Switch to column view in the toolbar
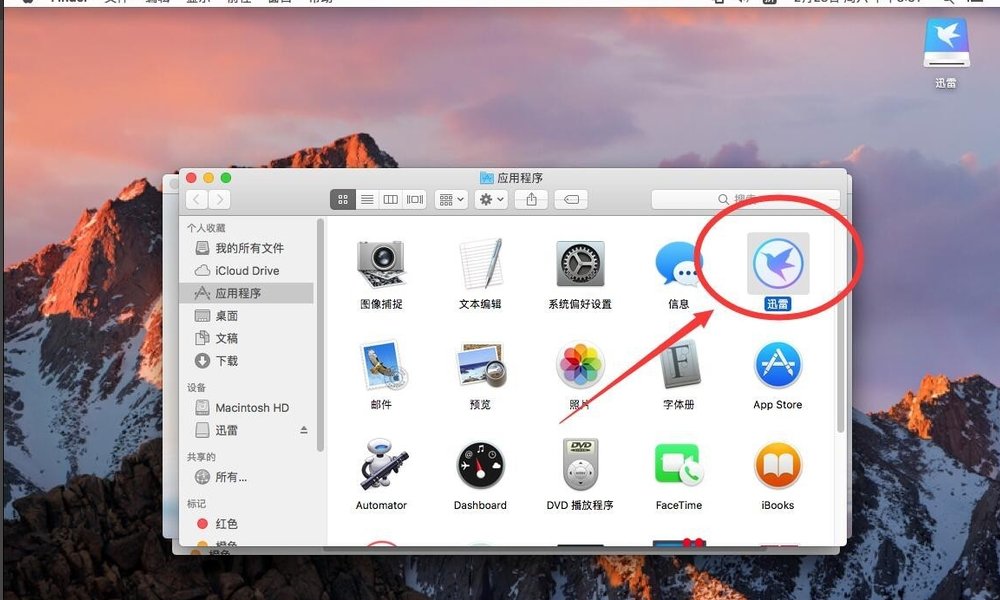Viewport: 1000px width, 600px height. tap(390, 199)
